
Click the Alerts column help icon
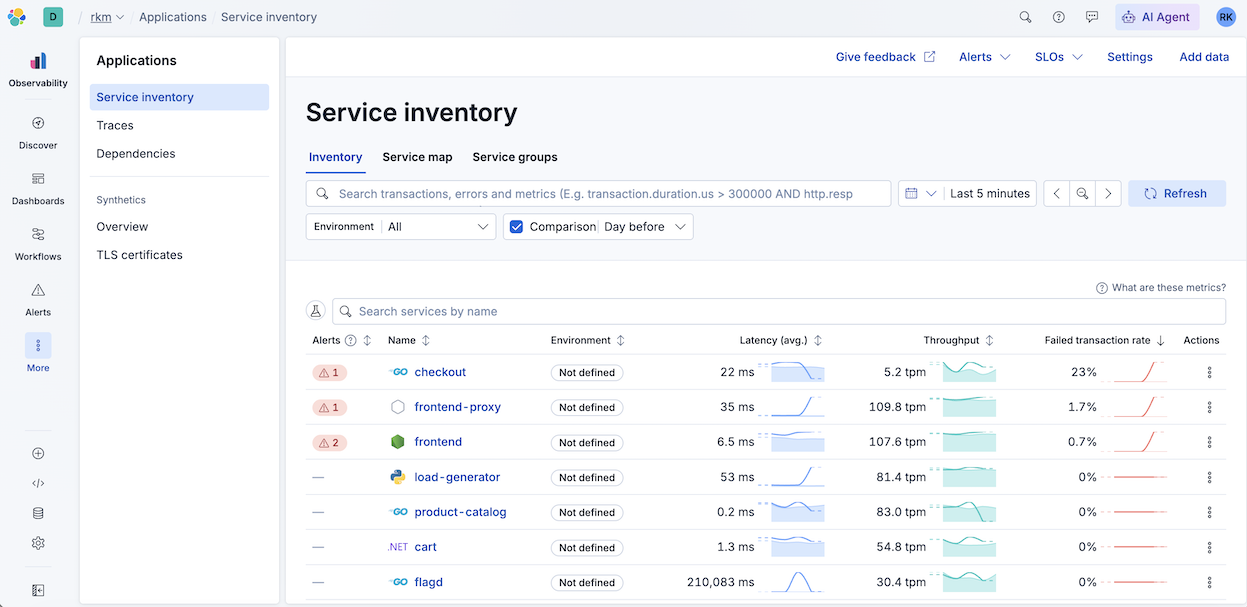(x=351, y=340)
